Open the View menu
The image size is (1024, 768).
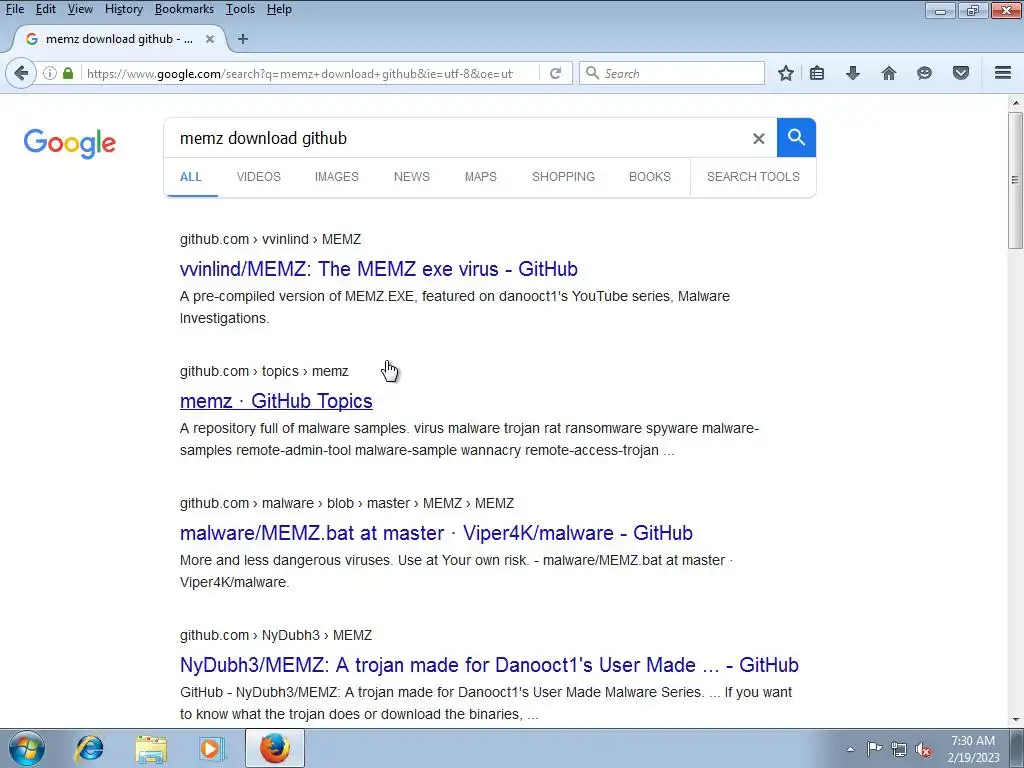80,9
